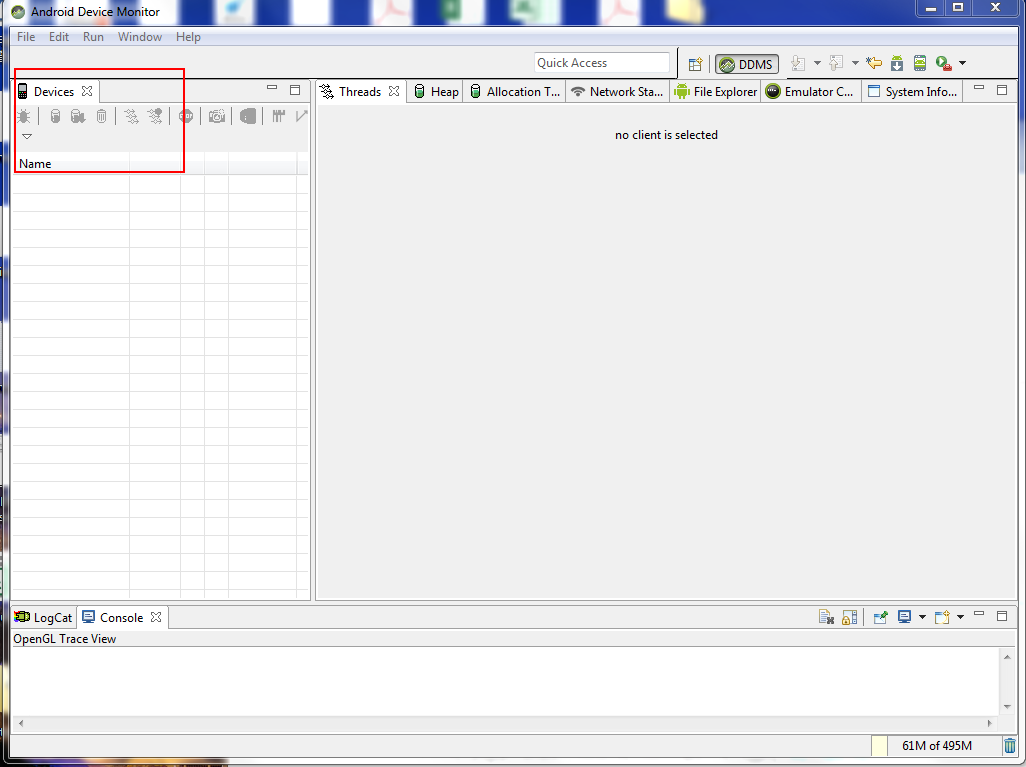This screenshot has width=1026, height=767.
Task: Click the Clear Console icon
Action: [826, 616]
